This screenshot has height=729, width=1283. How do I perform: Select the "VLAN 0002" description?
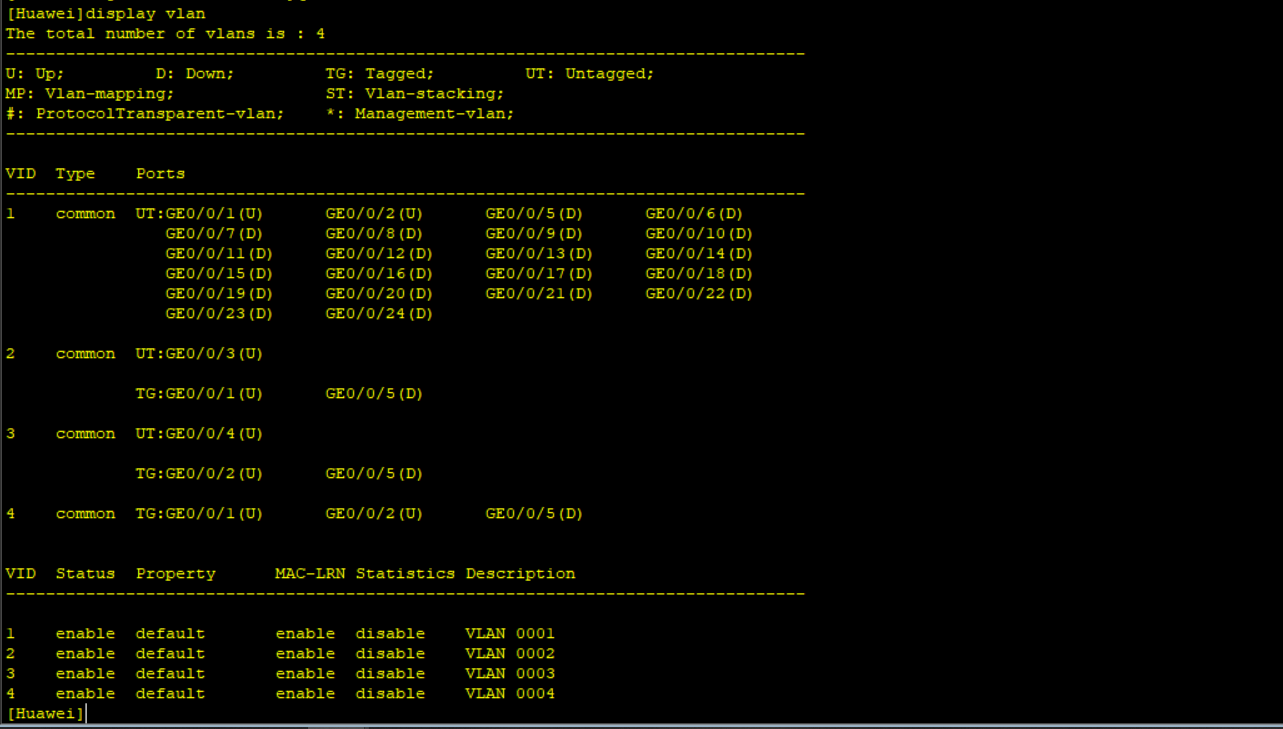[x=510, y=653]
